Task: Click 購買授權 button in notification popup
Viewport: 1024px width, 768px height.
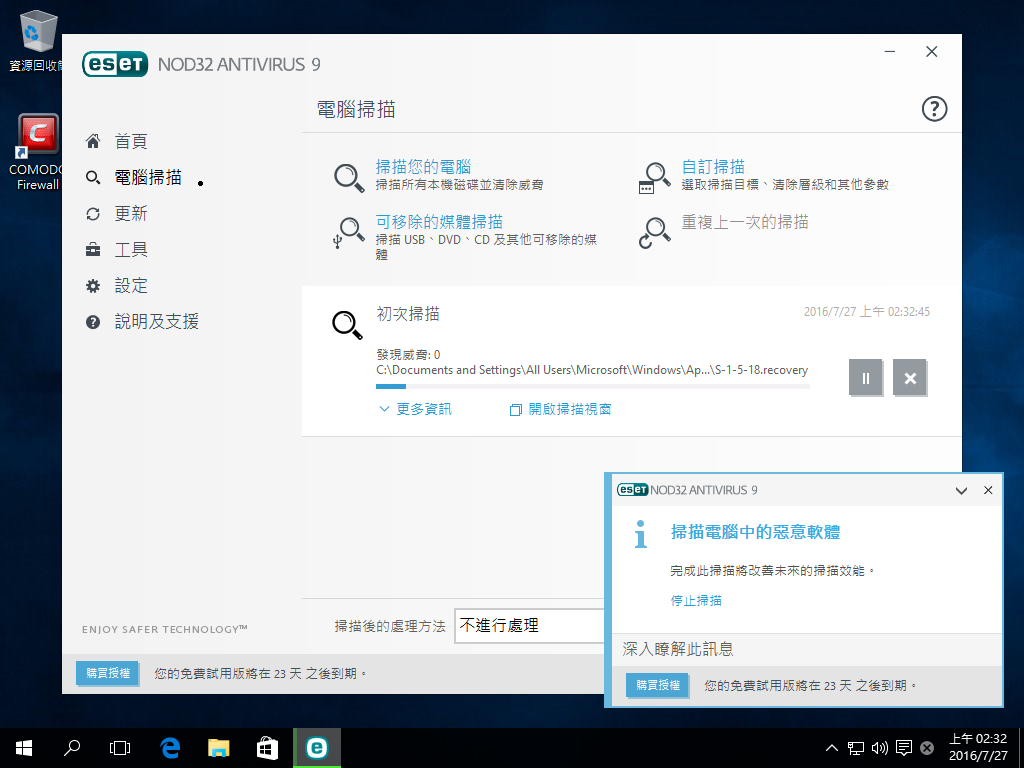Action: [x=658, y=686]
